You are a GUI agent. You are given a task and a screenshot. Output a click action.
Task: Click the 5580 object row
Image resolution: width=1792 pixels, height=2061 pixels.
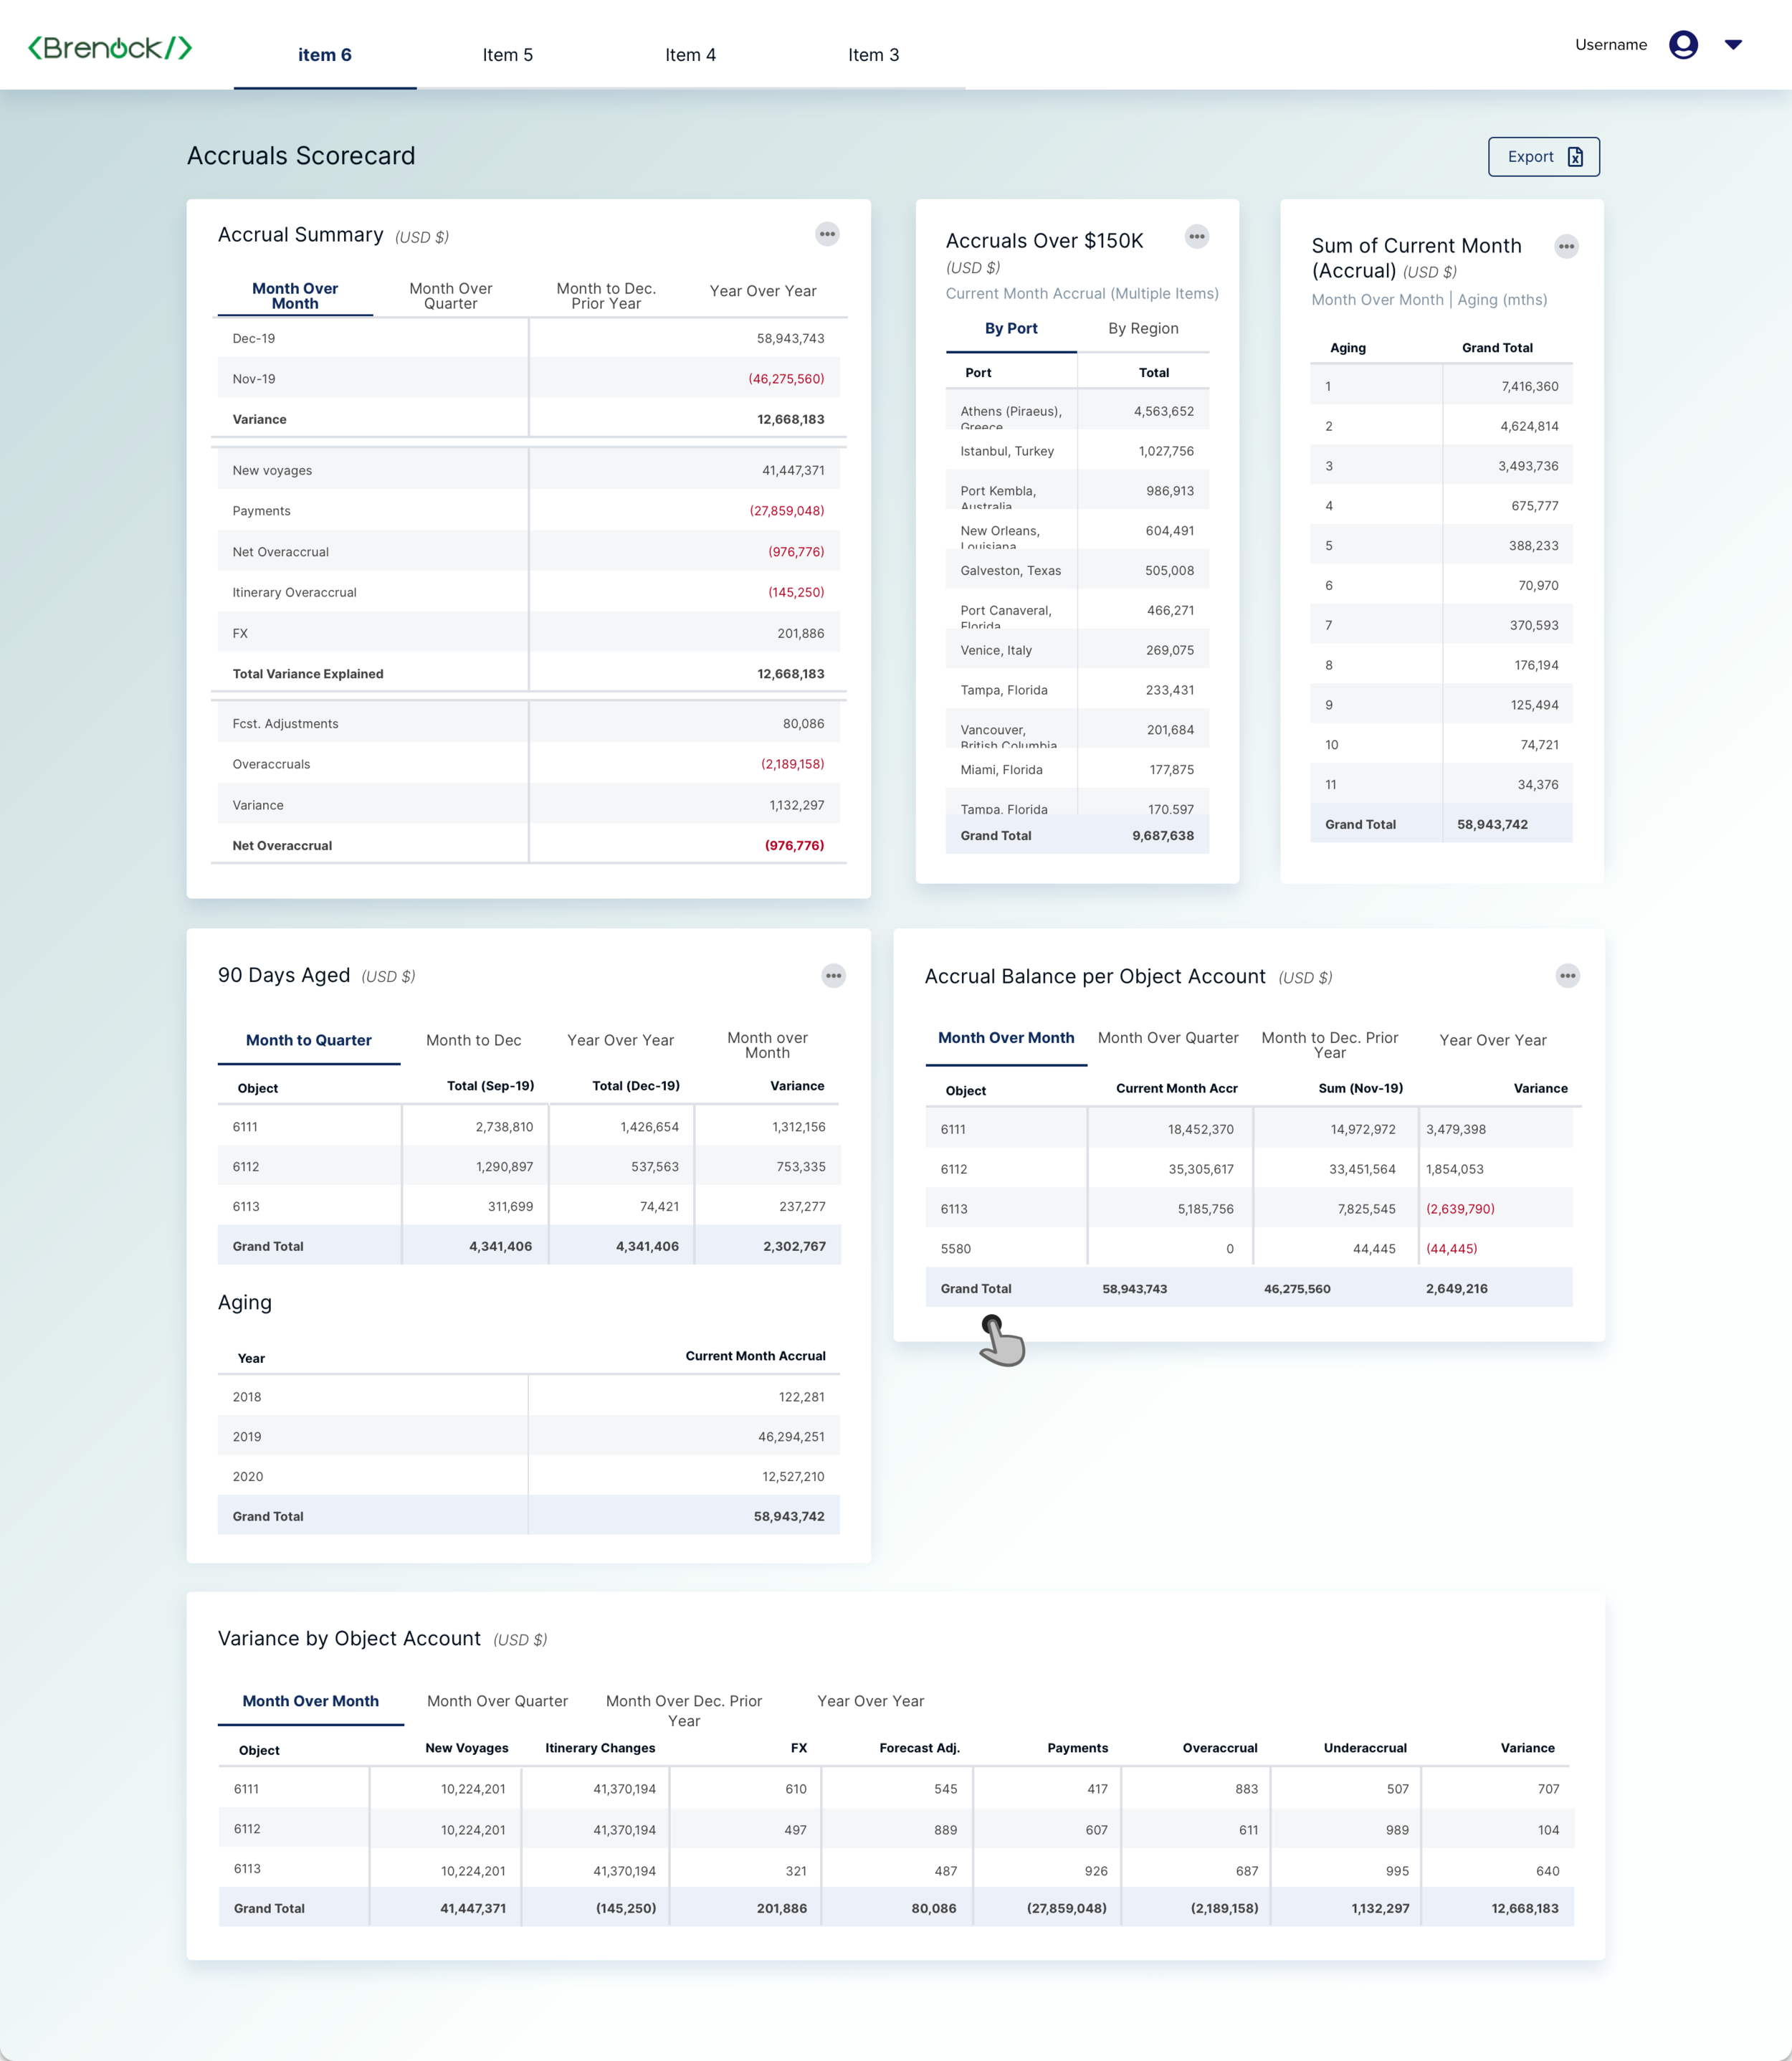tap(1249, 1249)
